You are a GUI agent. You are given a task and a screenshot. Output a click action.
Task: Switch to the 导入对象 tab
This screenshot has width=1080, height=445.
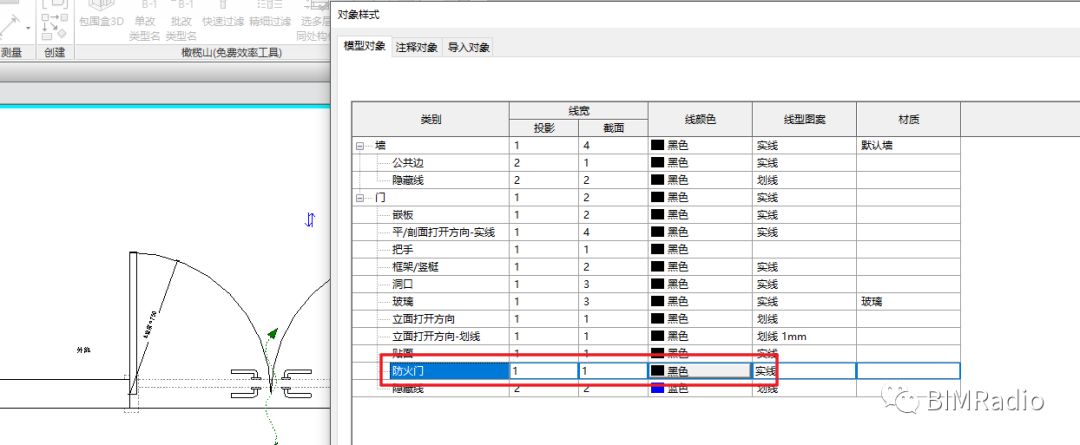coord(468,48)
